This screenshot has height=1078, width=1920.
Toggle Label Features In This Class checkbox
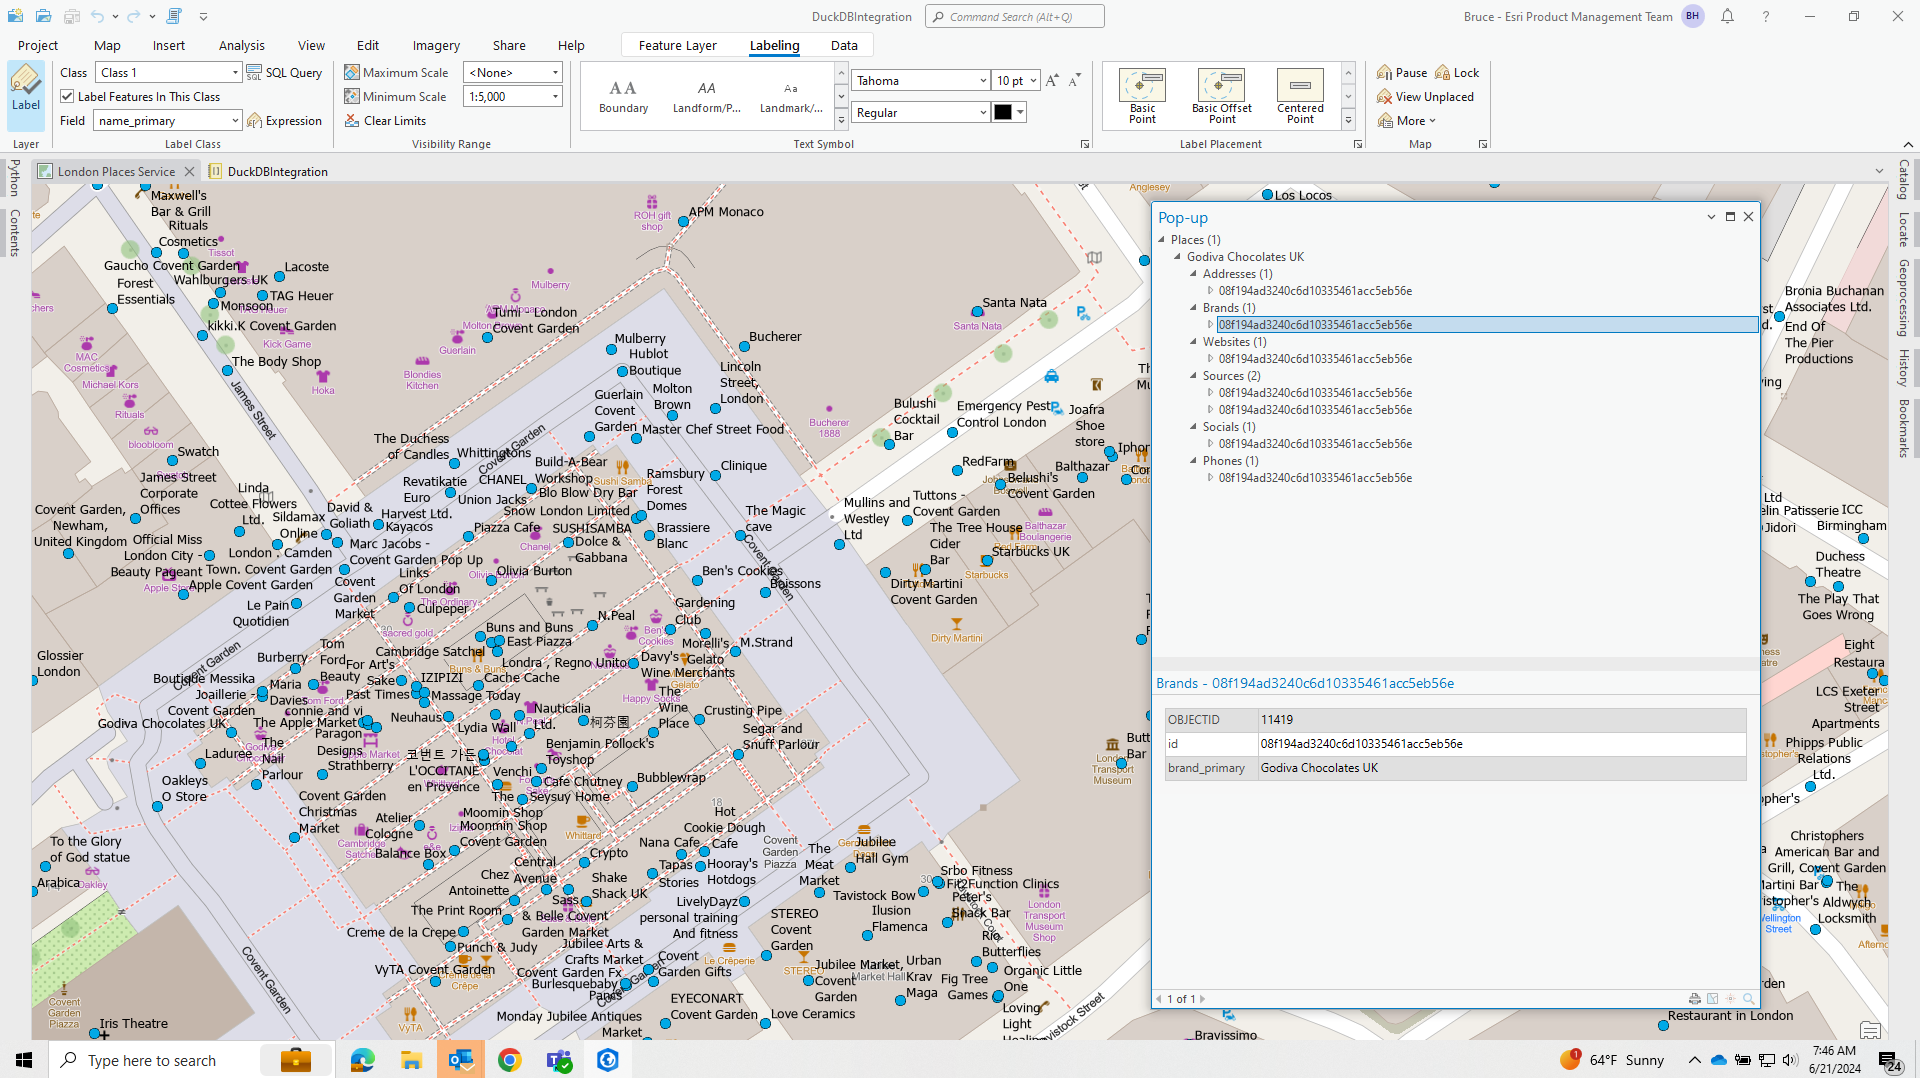[x=67, y=96]
